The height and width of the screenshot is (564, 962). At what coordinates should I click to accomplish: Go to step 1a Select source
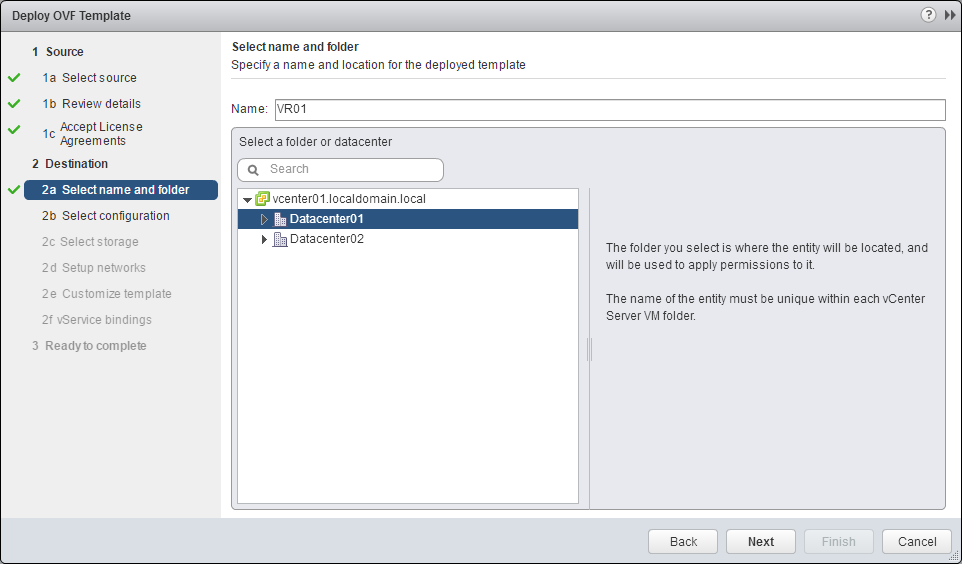click(x=99, y=78)
